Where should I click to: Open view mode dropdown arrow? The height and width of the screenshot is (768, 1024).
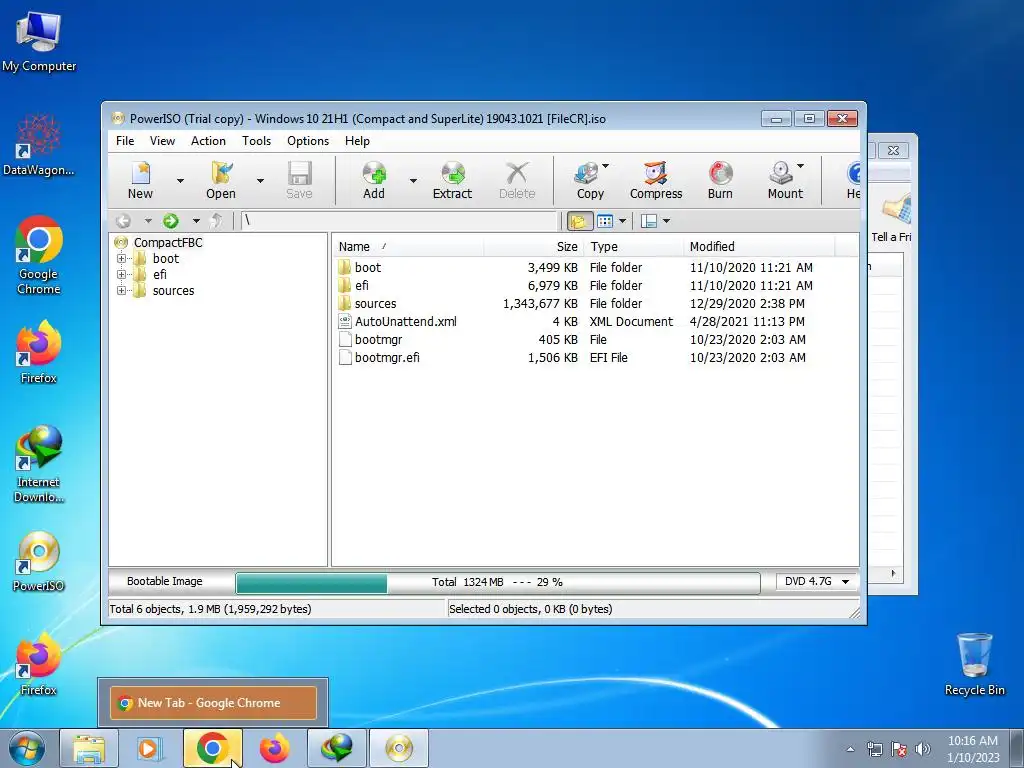tap(622, 221)
